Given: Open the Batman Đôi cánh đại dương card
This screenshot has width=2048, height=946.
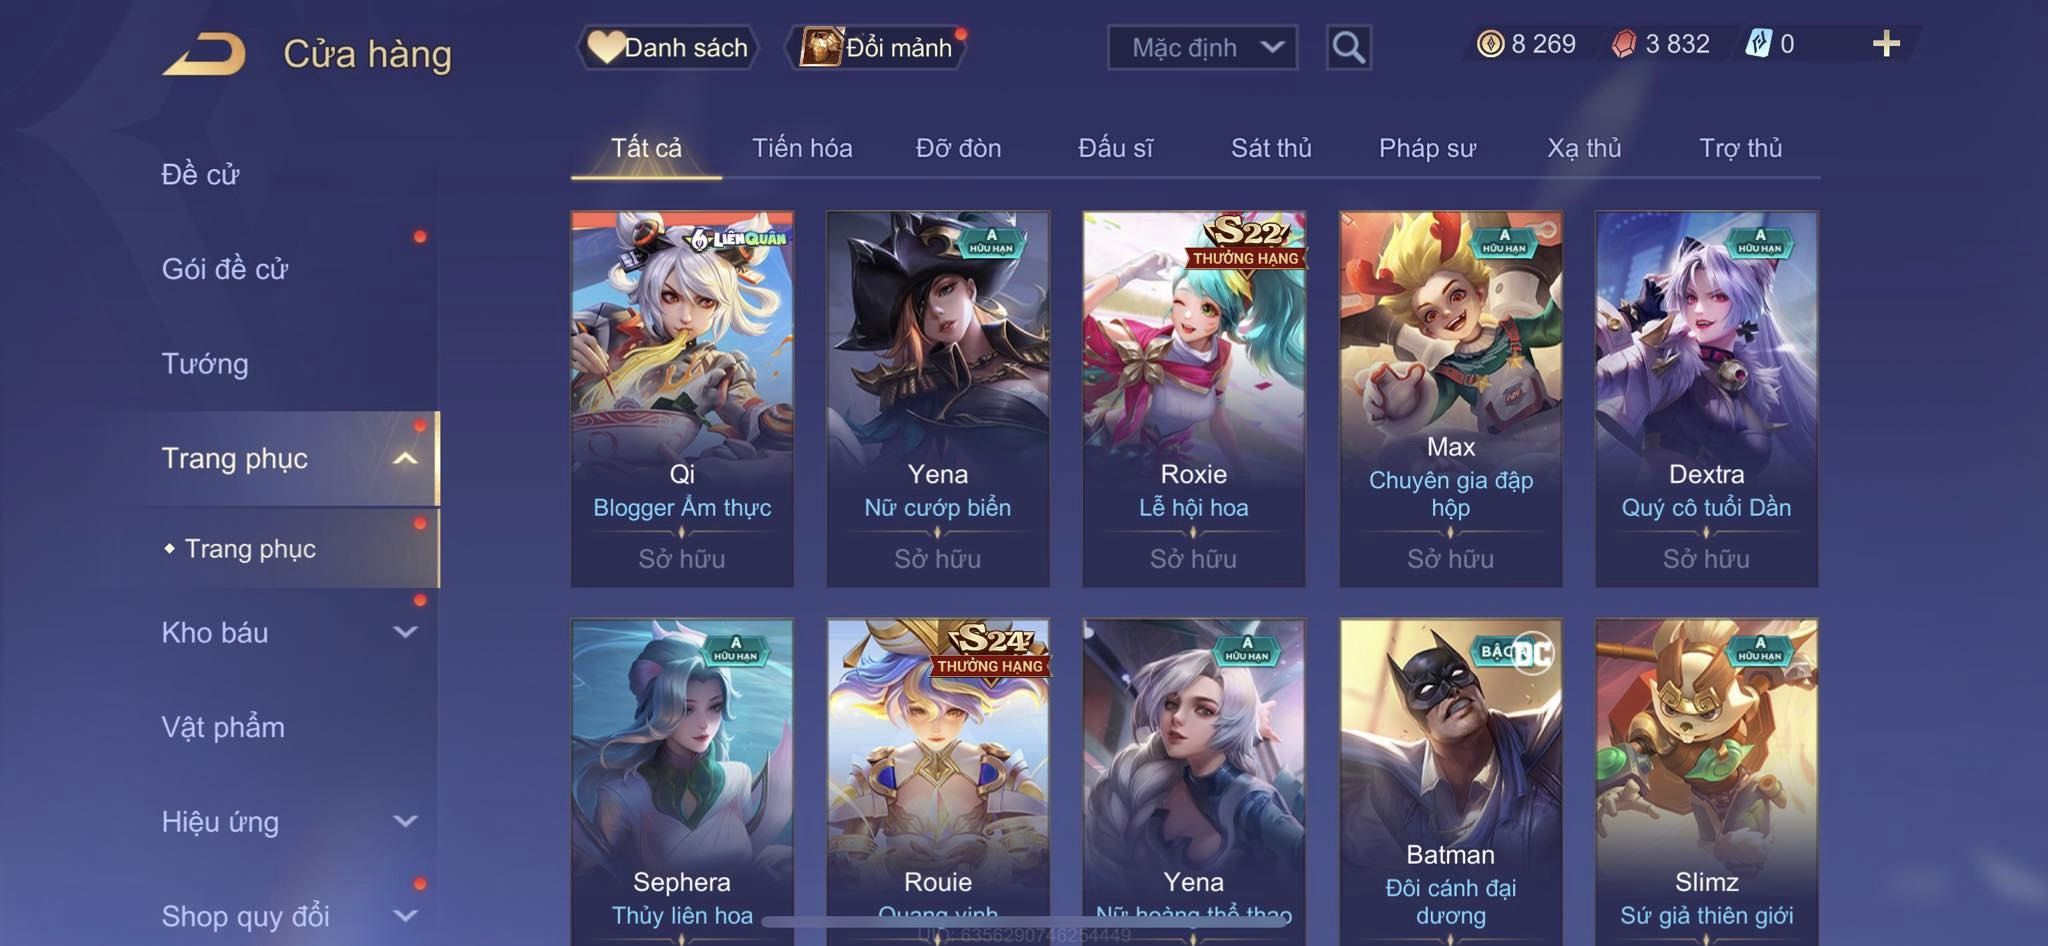Looking at the screenshot, I should [x=1450, y=782].
